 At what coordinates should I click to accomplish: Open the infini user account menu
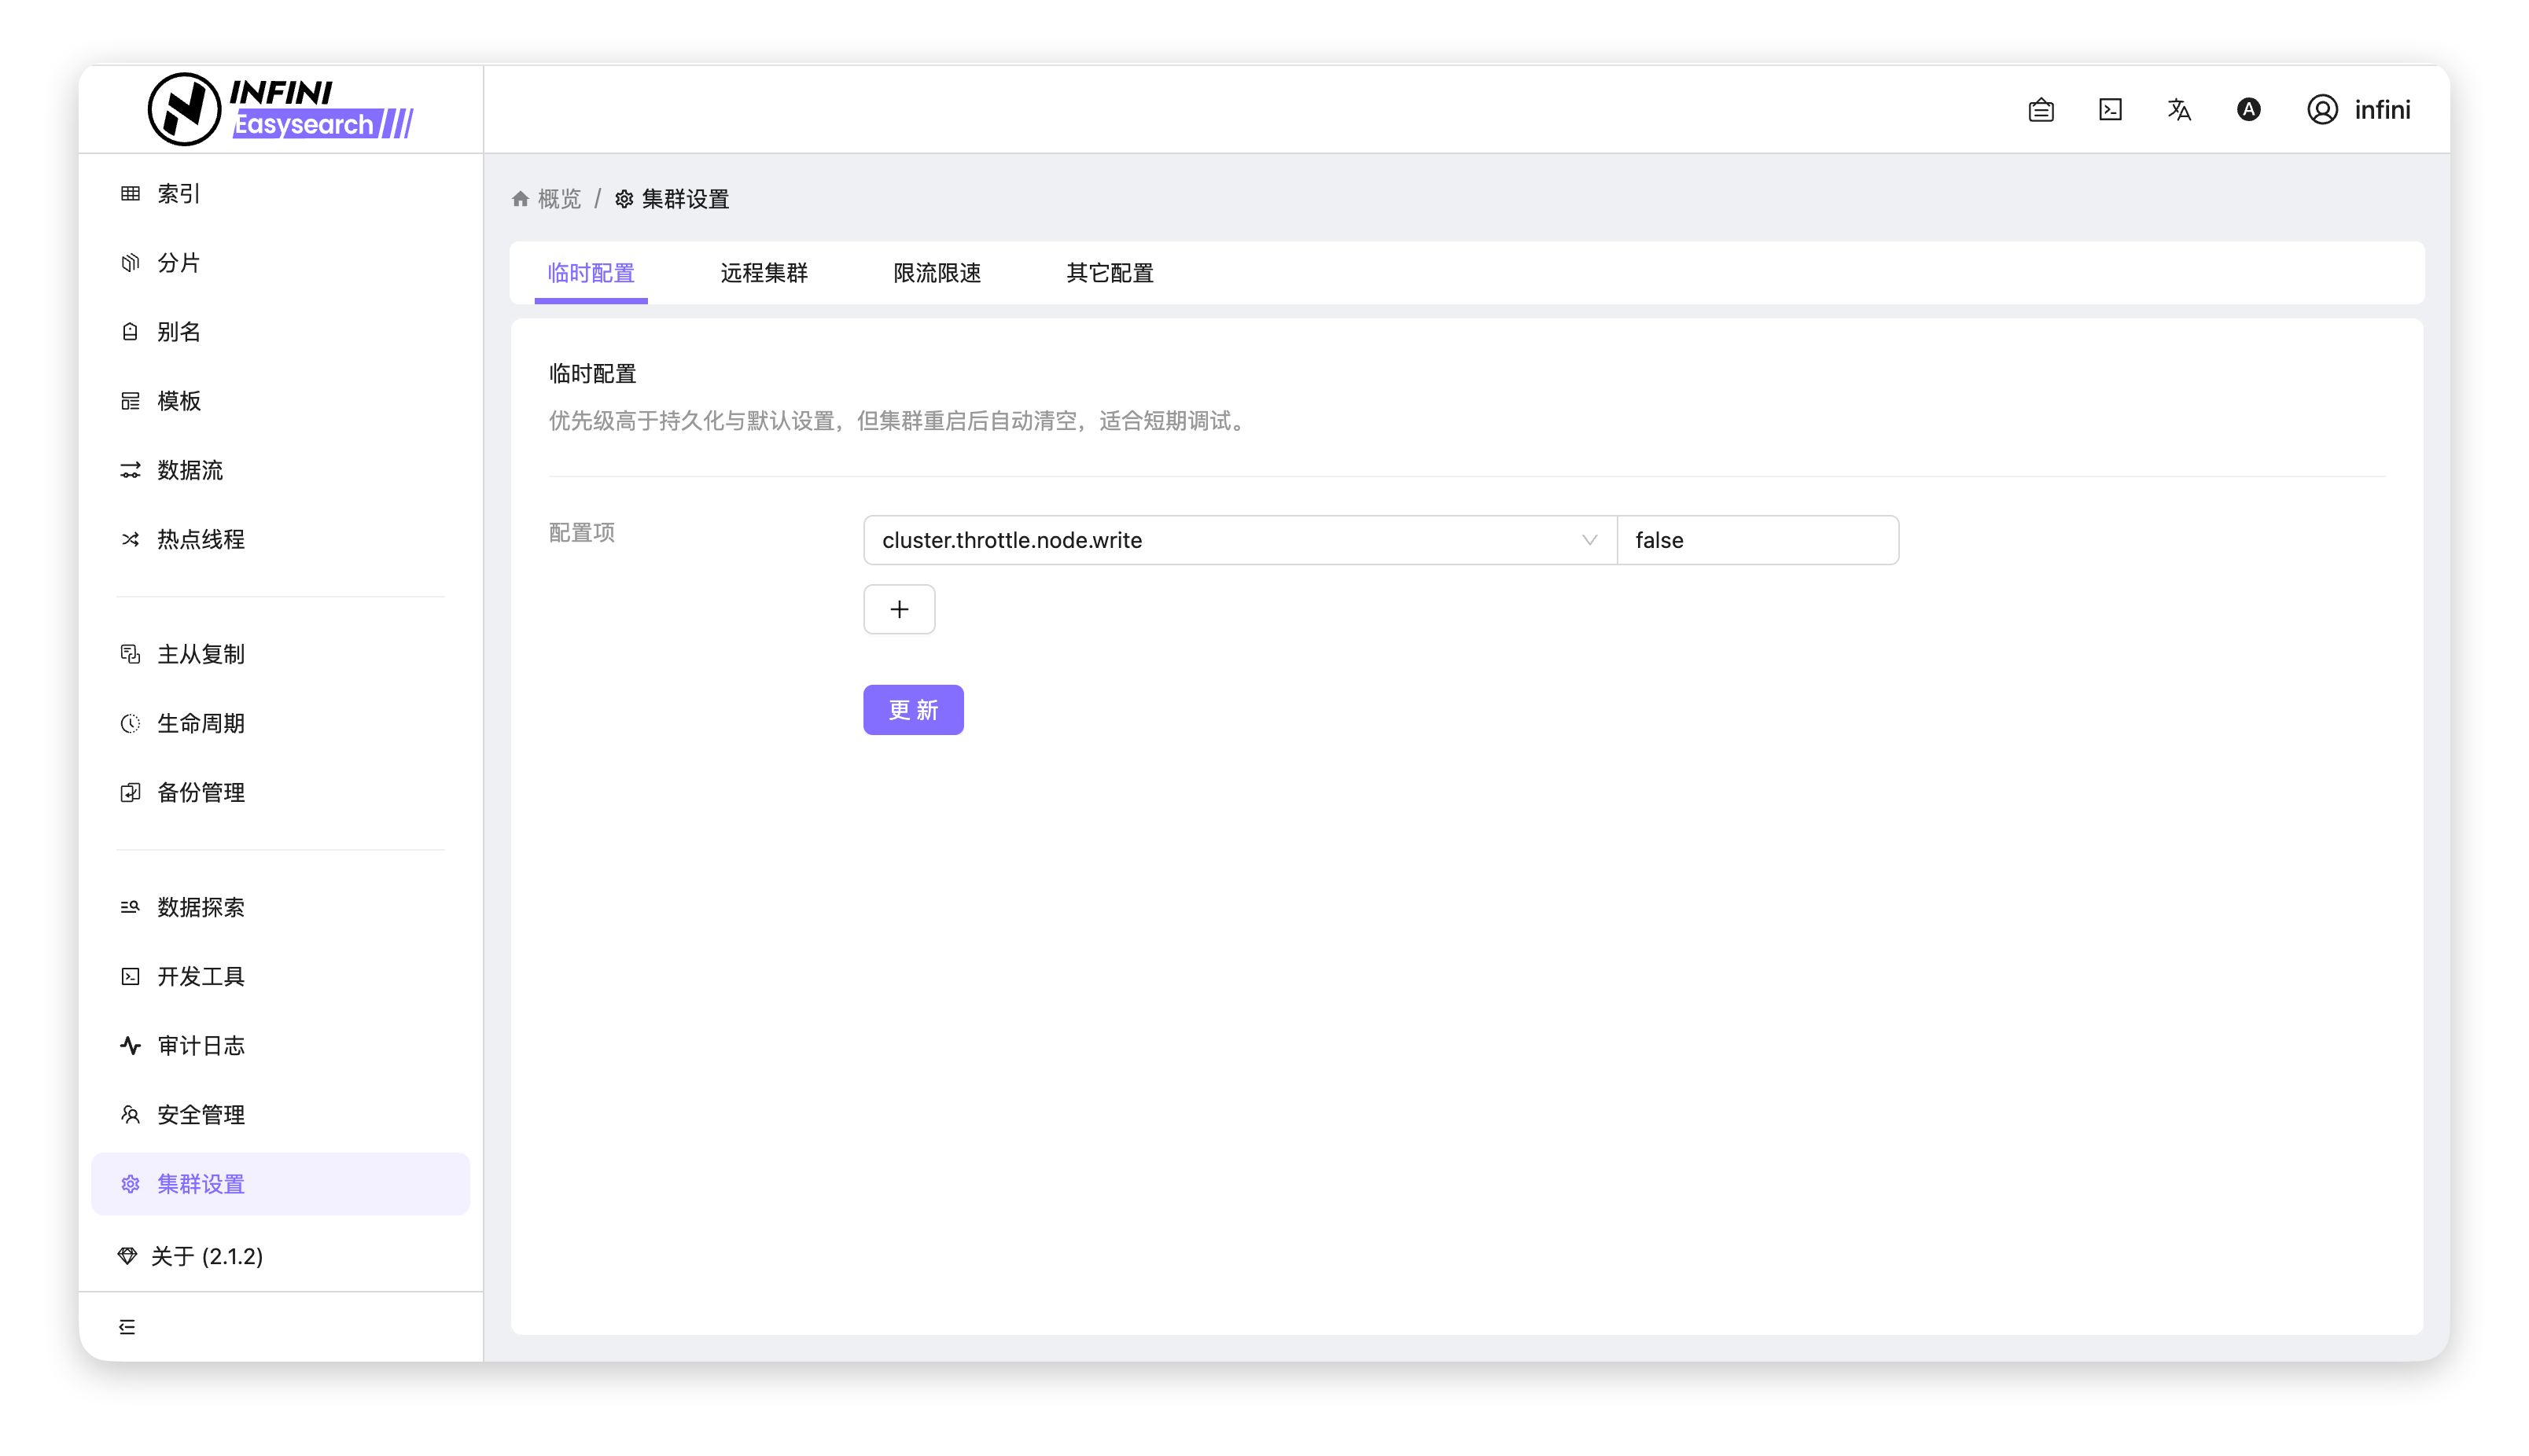[x=2359, y=110]
